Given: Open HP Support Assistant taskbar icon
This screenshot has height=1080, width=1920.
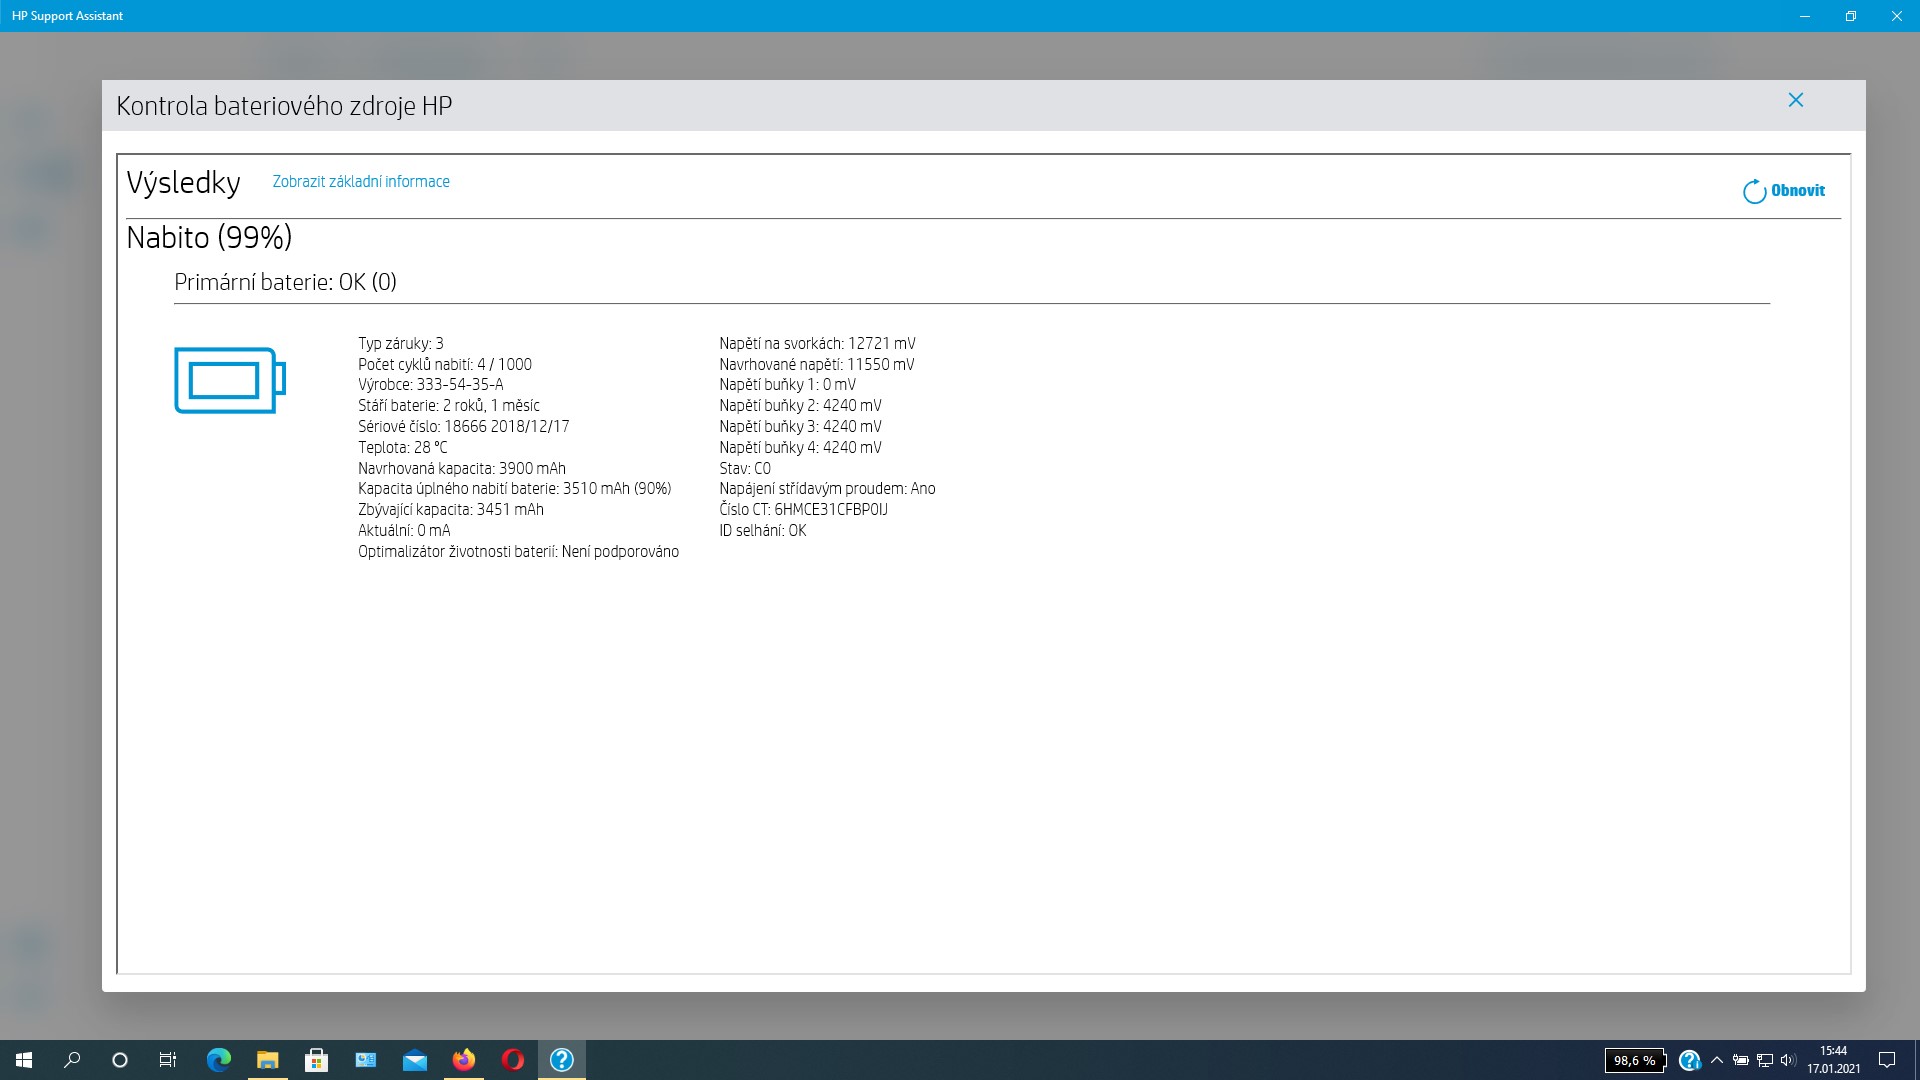Looking at the screenshot, I should pyautogui.click(x=561, y=1060).
